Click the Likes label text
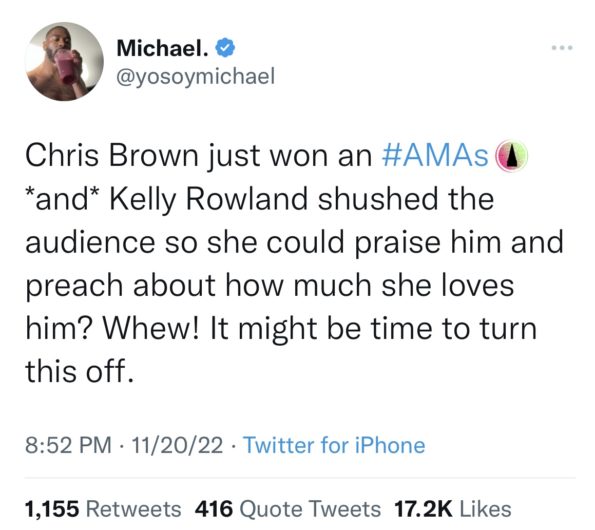The image size is (595, 530). pos(486,509)
